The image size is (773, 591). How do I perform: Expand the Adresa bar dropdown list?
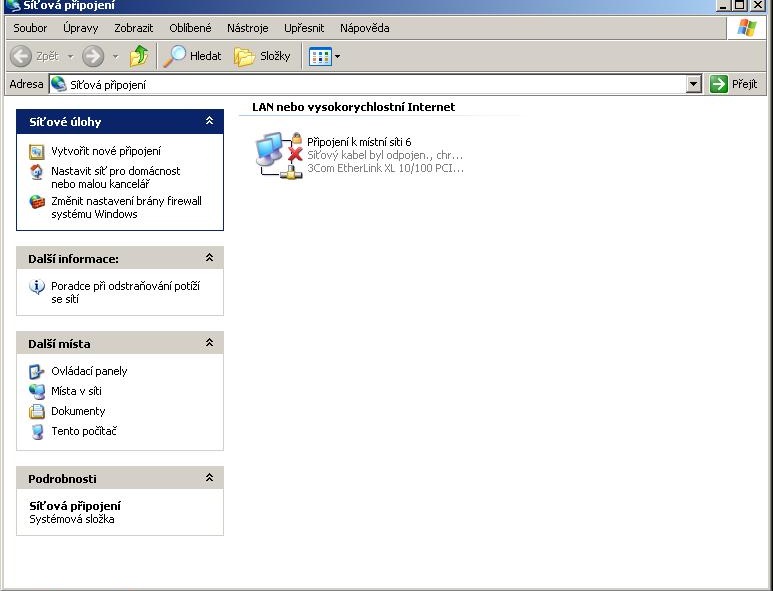point(694,85)
